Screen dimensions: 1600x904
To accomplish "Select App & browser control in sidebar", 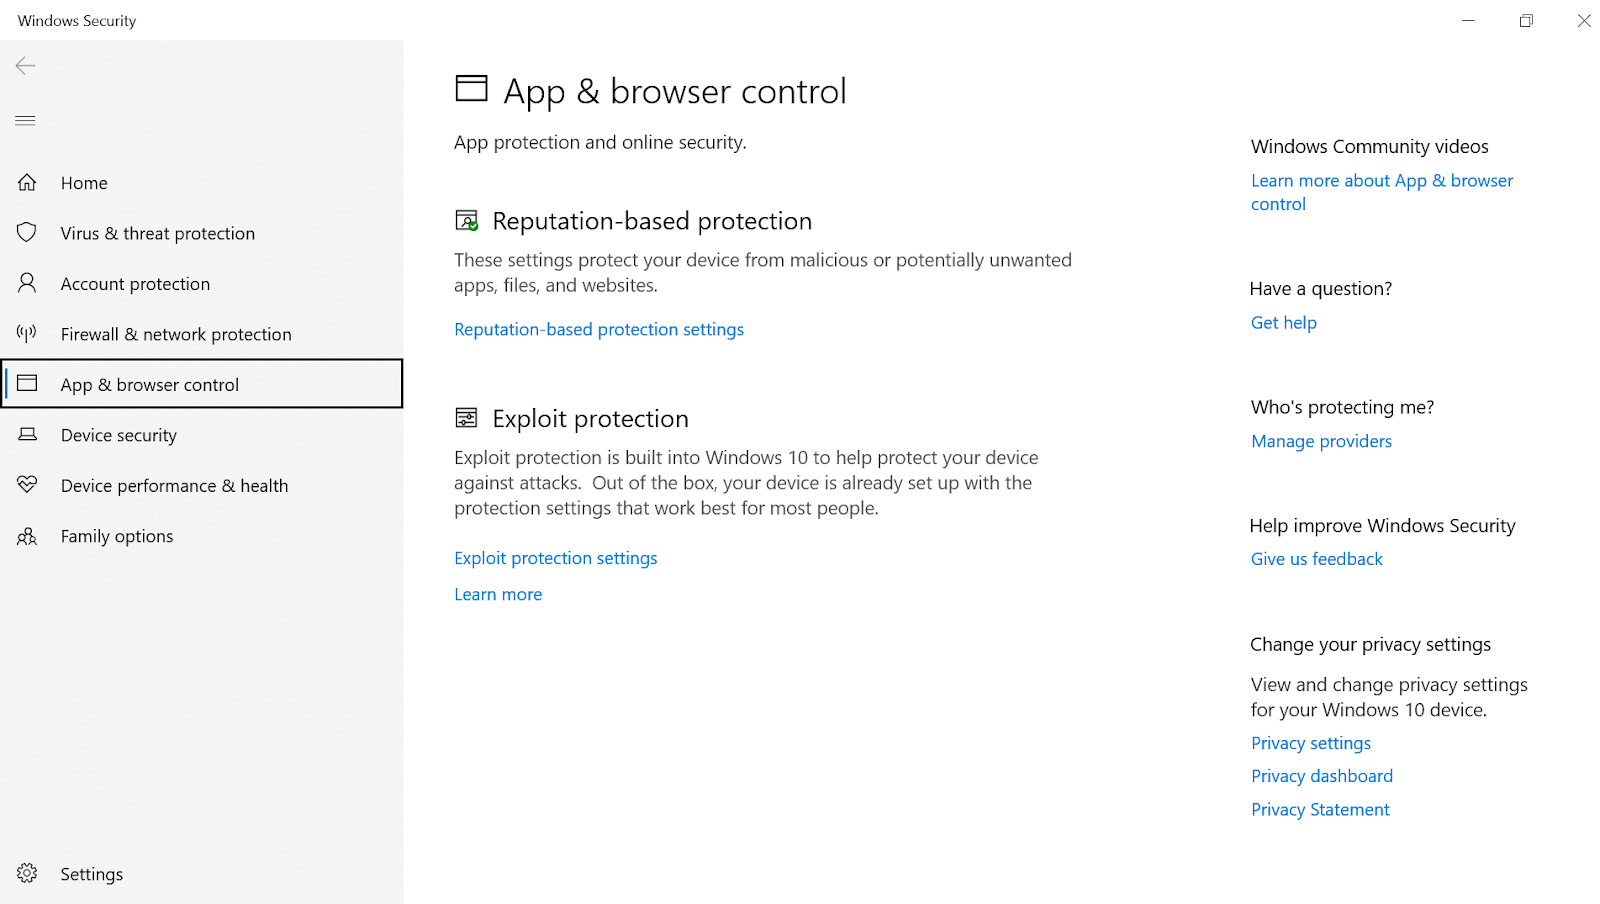I will [150, 384].
